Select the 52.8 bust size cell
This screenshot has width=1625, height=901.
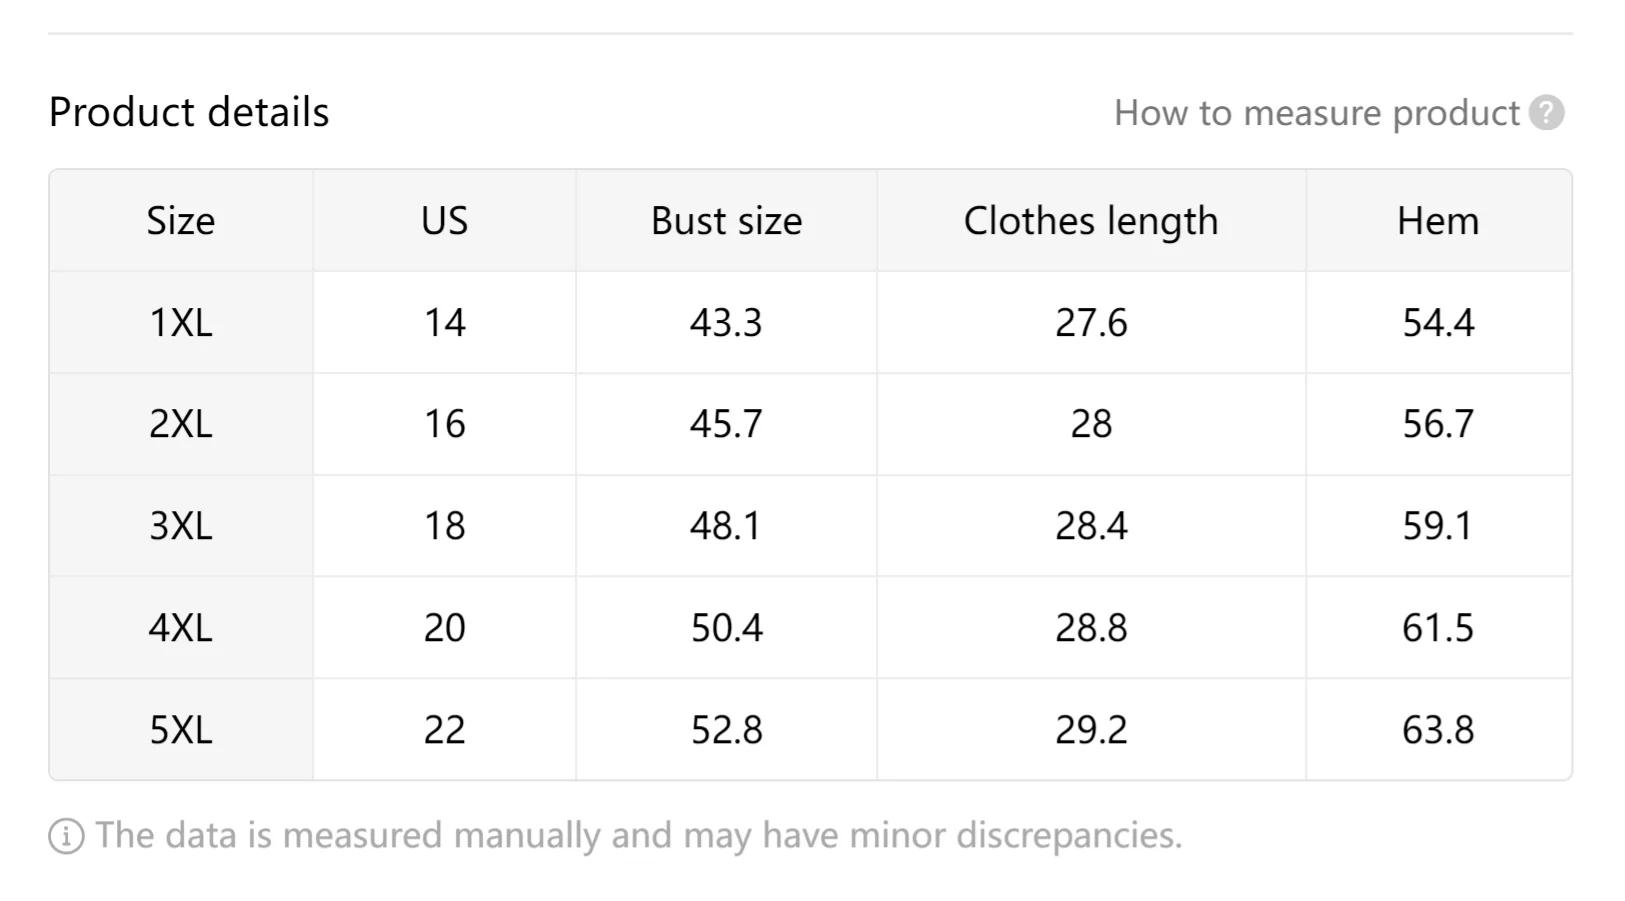click(726, 730)
